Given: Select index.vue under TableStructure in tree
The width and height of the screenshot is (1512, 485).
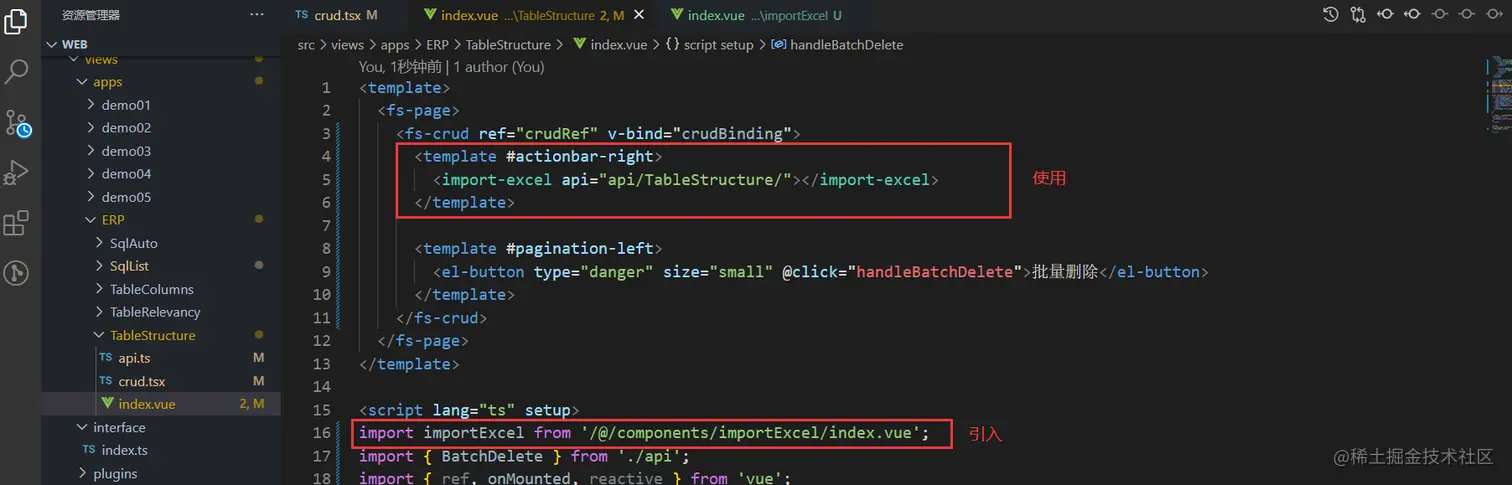Looking at the screenshot, I should pos(160,404).
